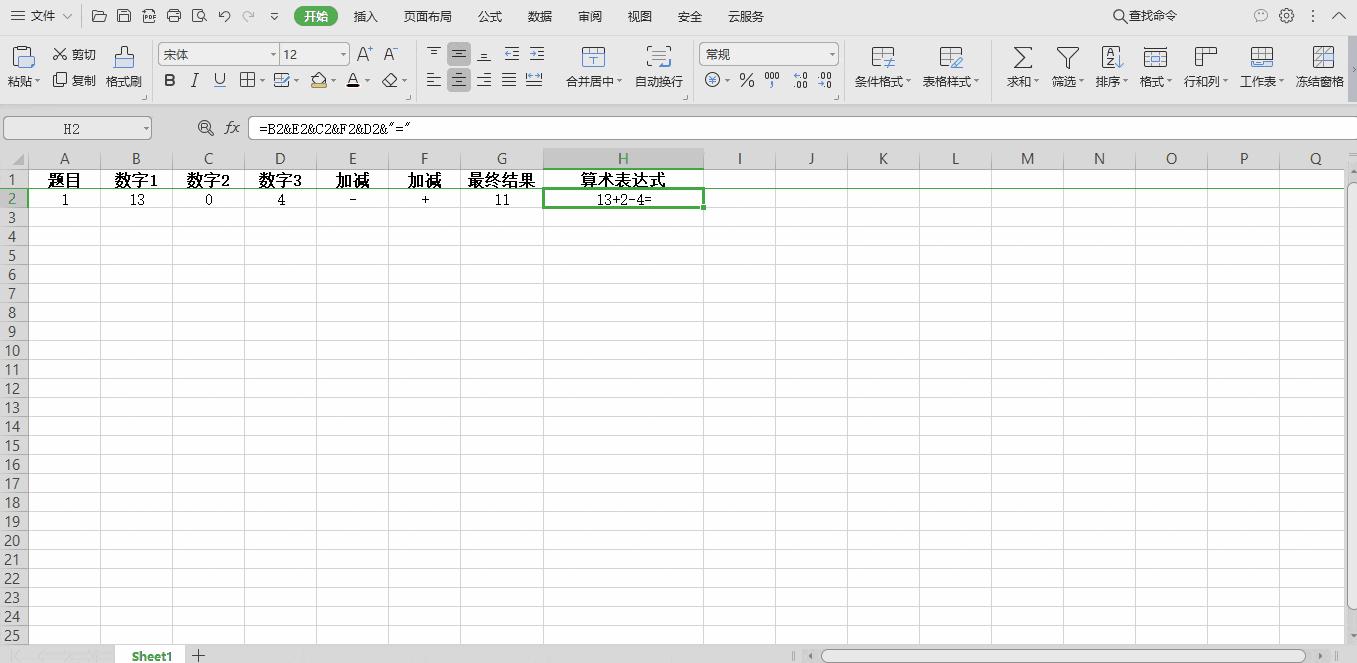This screenshot has width=1357, height=663.
Task: Toggle italic formatting
Action: click(194, 81)
